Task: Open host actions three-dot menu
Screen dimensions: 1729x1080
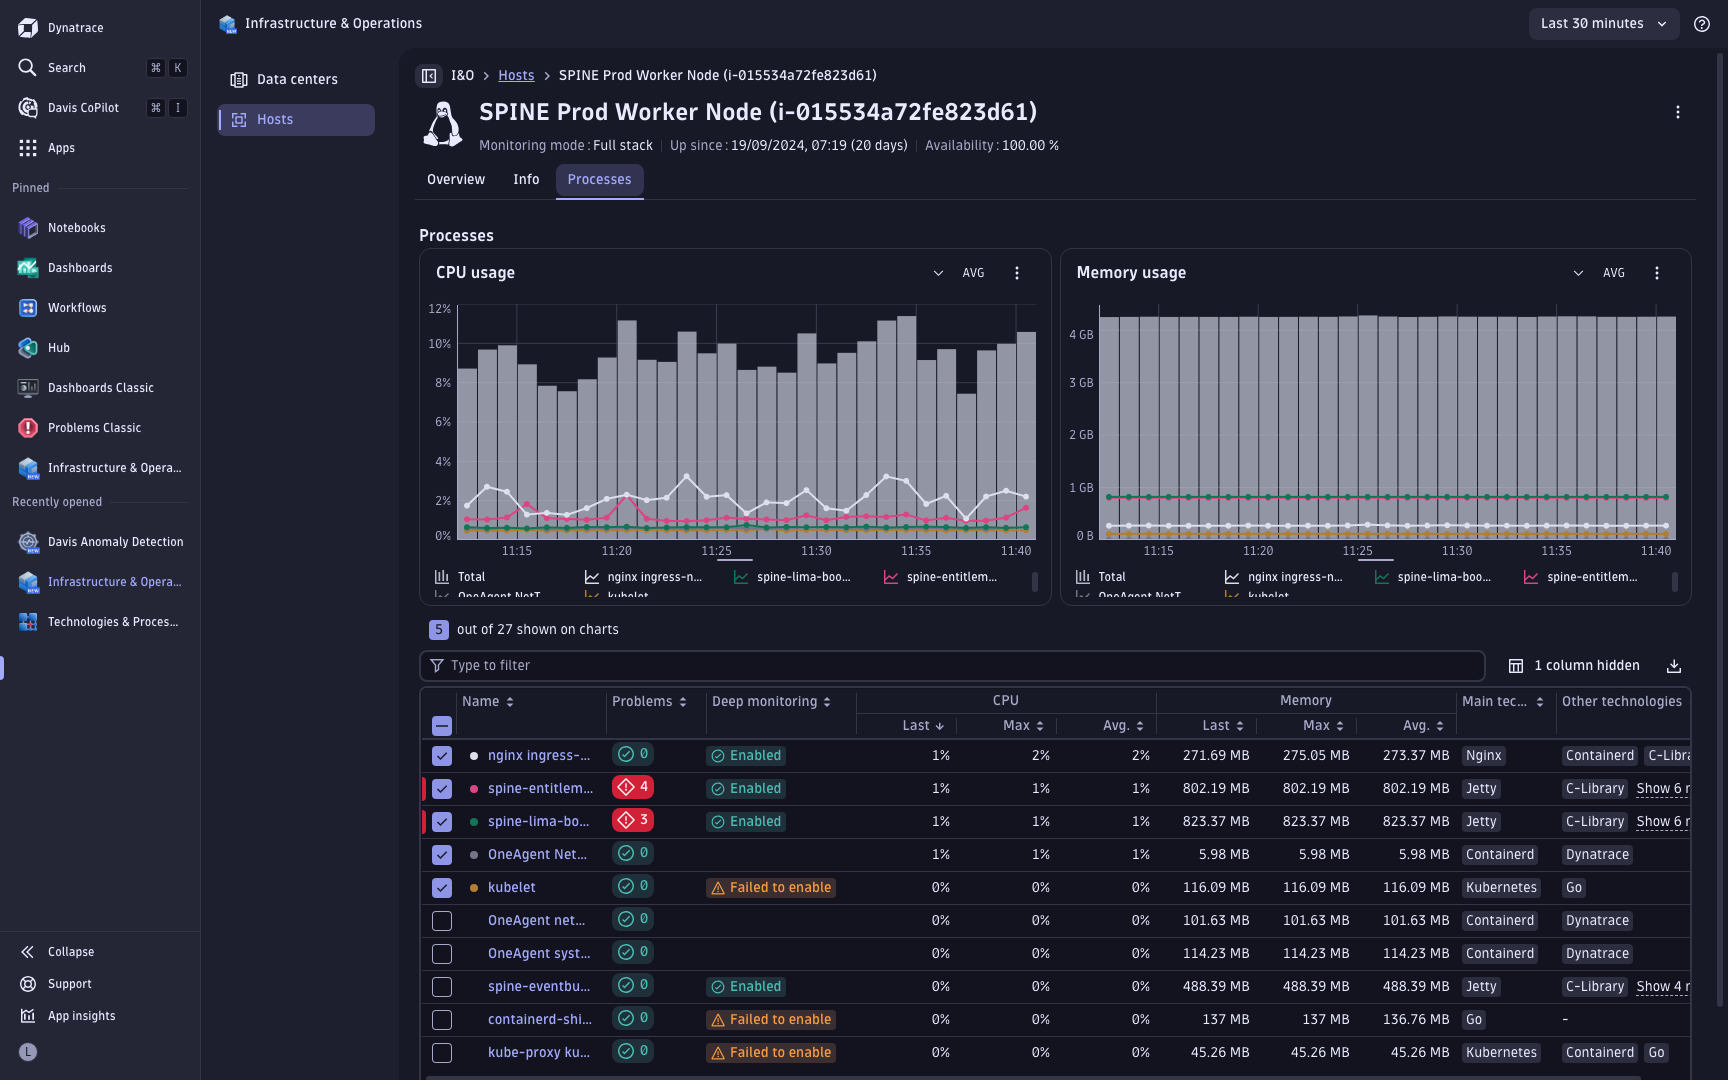Action: coord(1678,112)
